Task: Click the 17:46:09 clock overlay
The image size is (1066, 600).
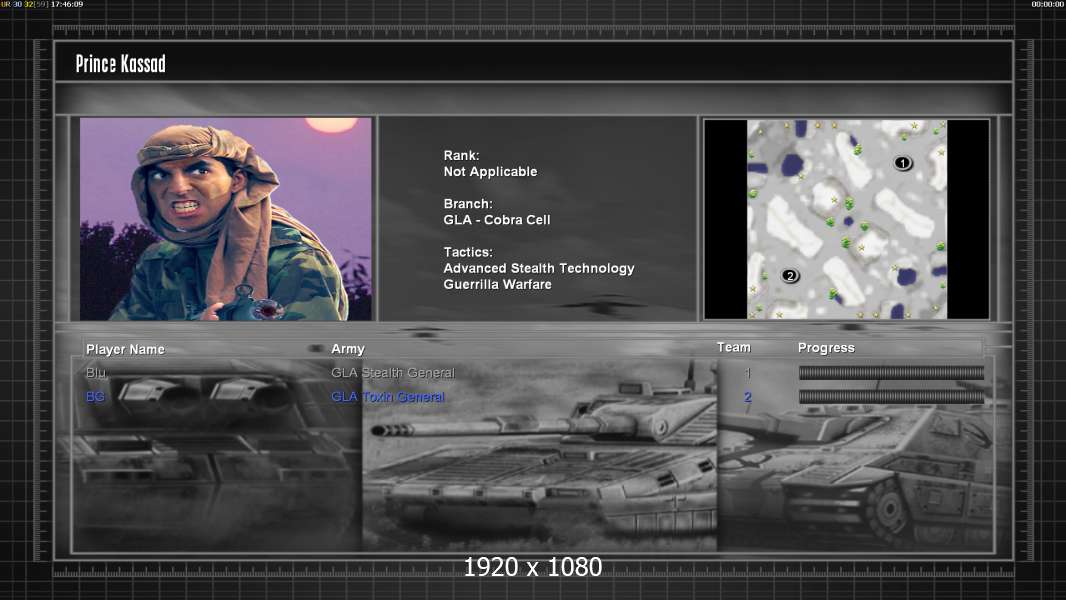Action: [67, 4]
